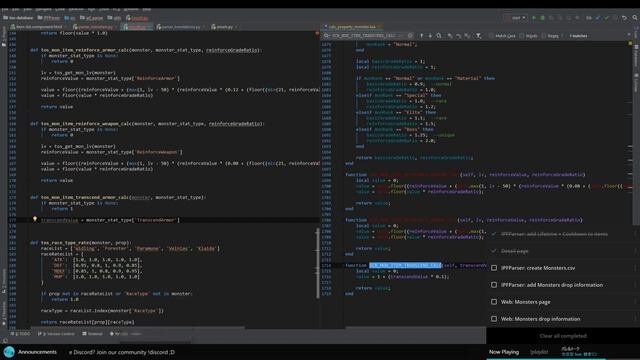Click the tos-database breadcrumb
This screenshot has height=360, width=640.
point(18,18)
